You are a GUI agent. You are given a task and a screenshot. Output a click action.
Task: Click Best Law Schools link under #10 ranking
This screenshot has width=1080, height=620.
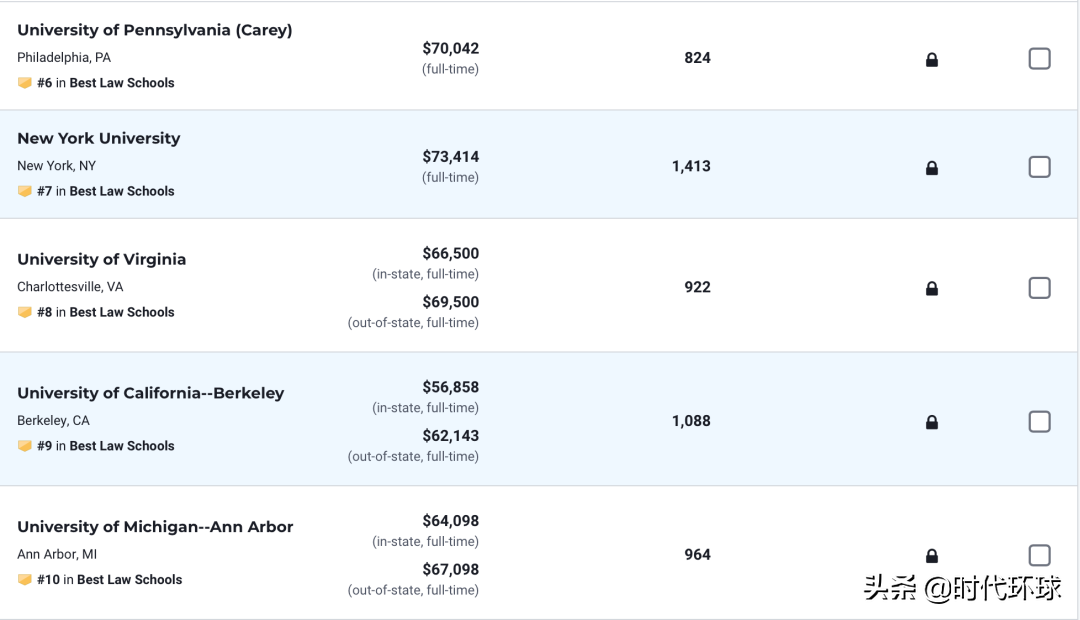129,580
